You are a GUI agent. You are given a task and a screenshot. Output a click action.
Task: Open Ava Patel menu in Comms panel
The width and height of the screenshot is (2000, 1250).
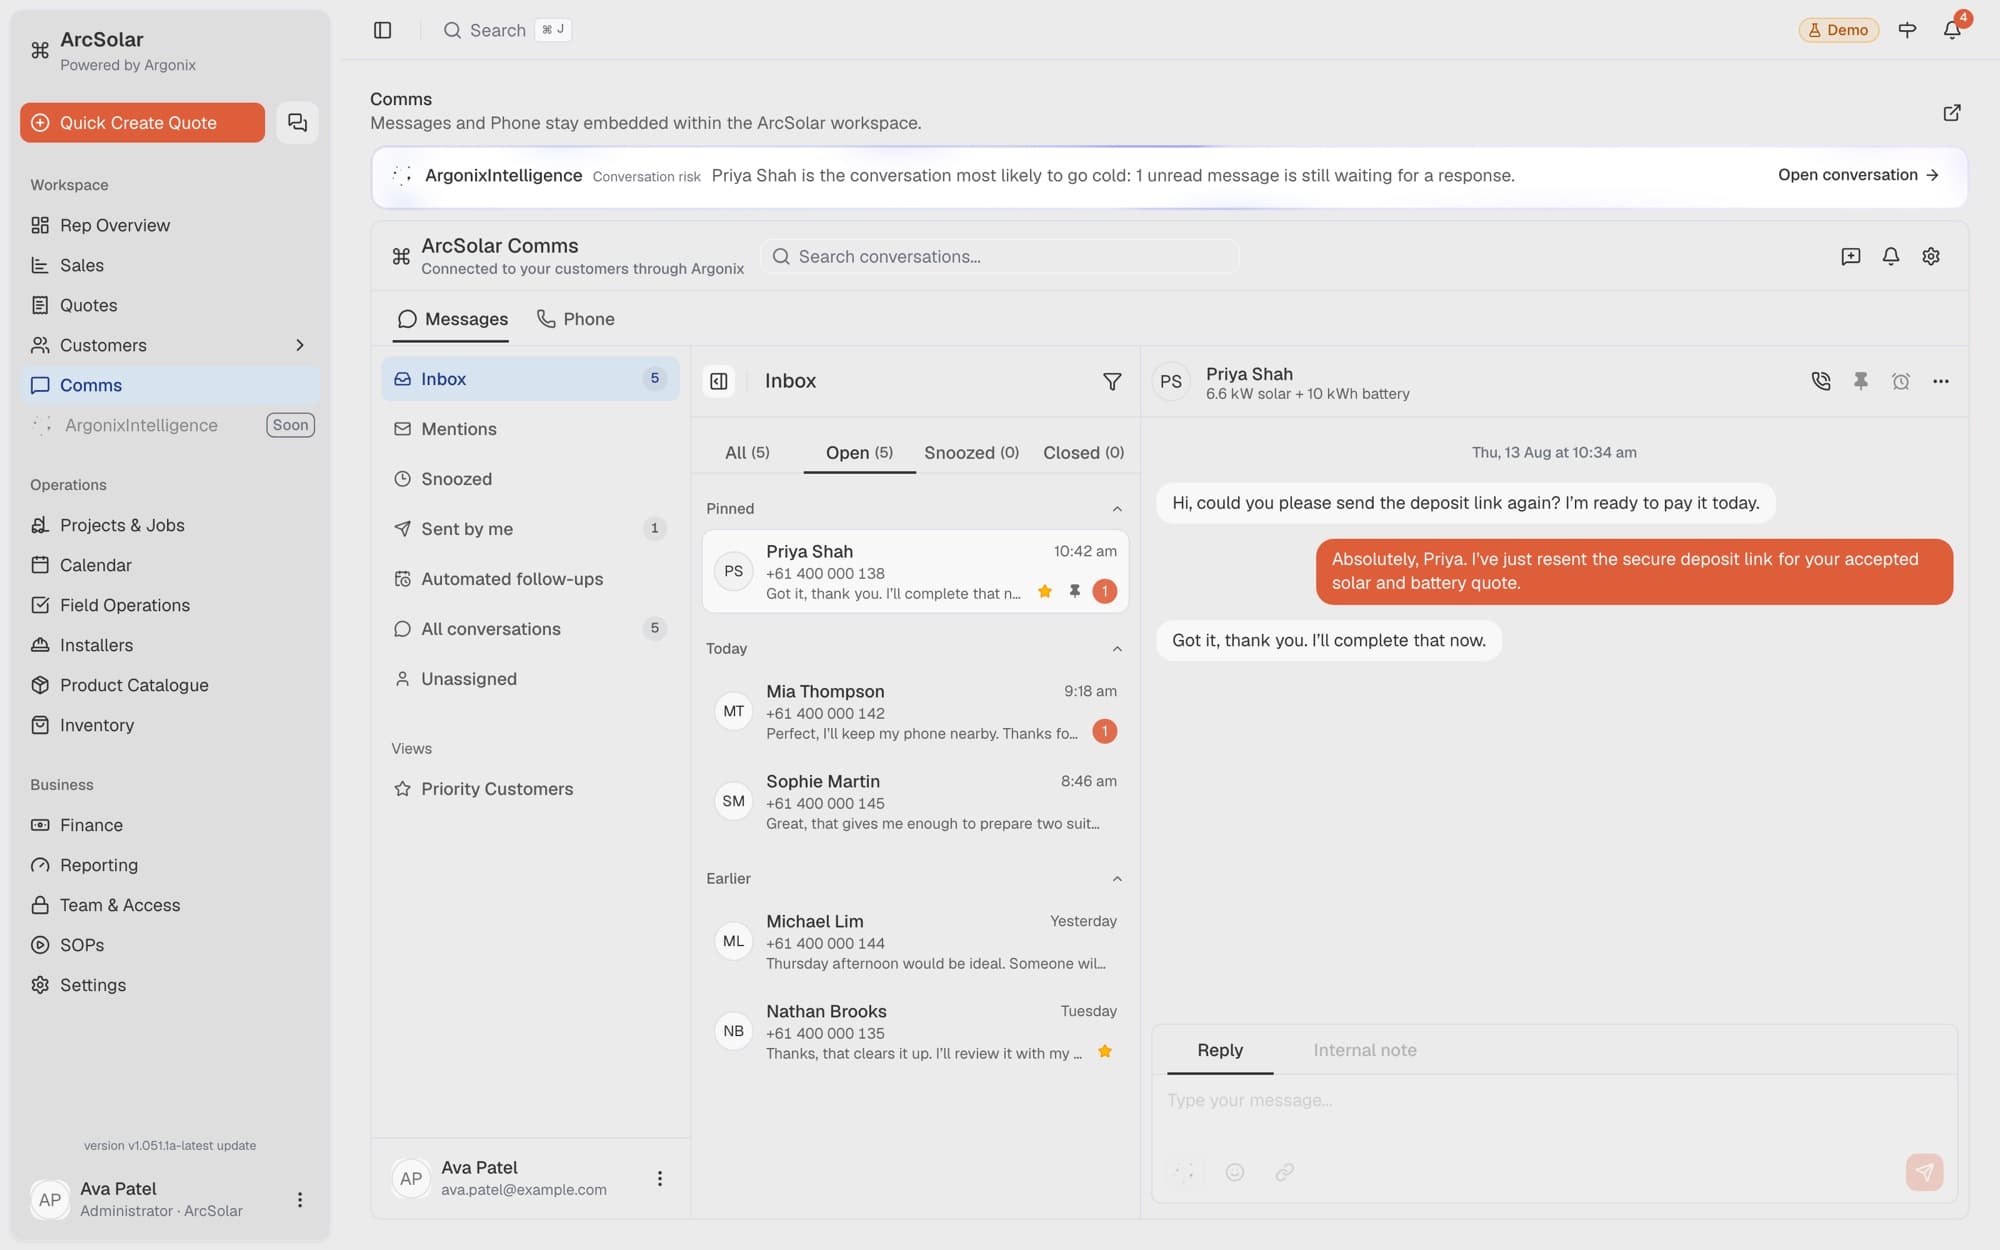pos(659,1178)
